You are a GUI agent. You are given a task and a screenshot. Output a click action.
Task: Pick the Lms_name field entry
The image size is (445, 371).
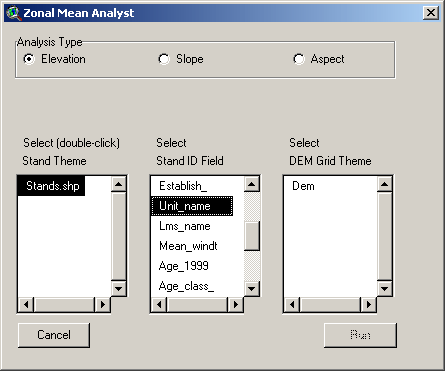[x=185, y=226]
